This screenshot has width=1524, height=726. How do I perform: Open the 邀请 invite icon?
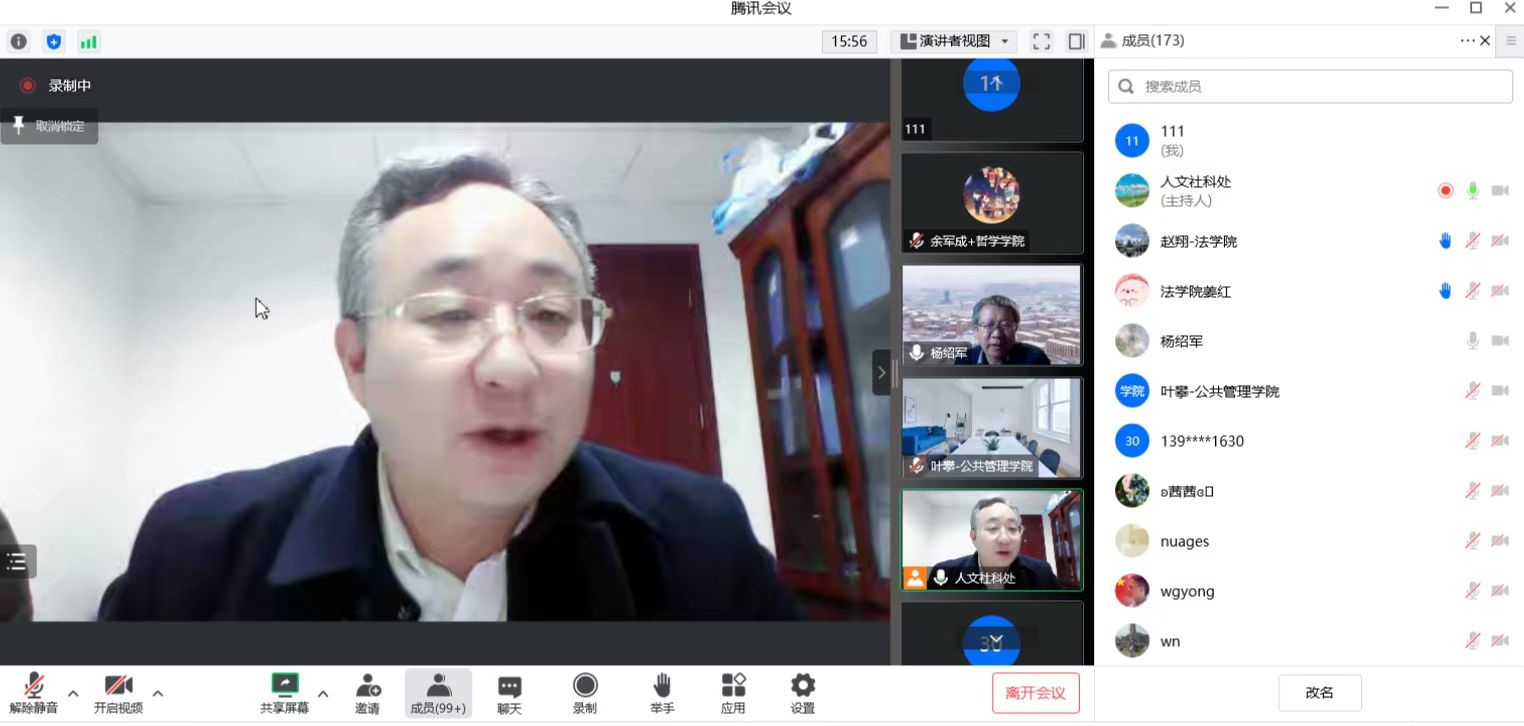click(367, 693)
